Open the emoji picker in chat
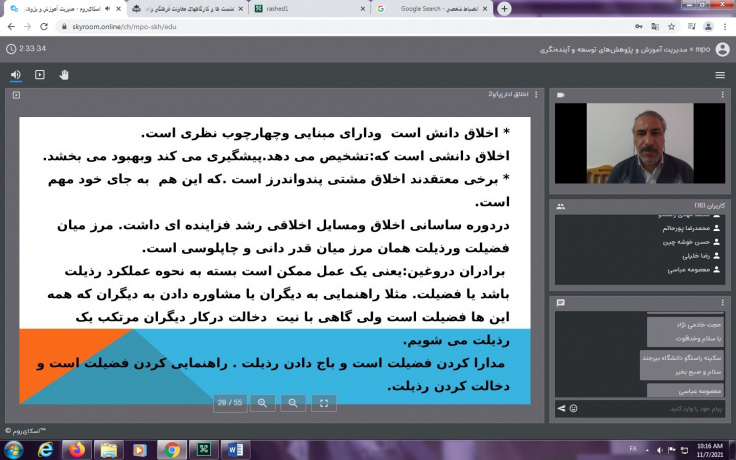 574,408
